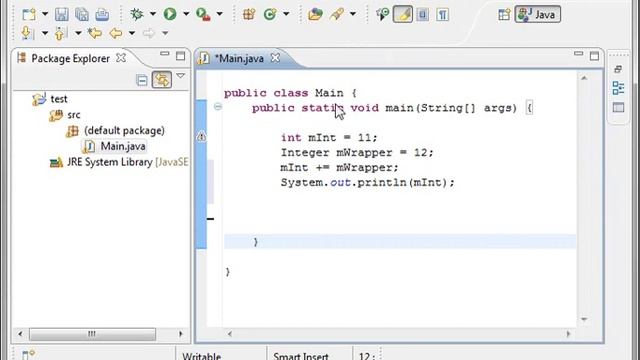
Task: Click the editor vertical scrollbar down arrow
Action: (584, 319)
